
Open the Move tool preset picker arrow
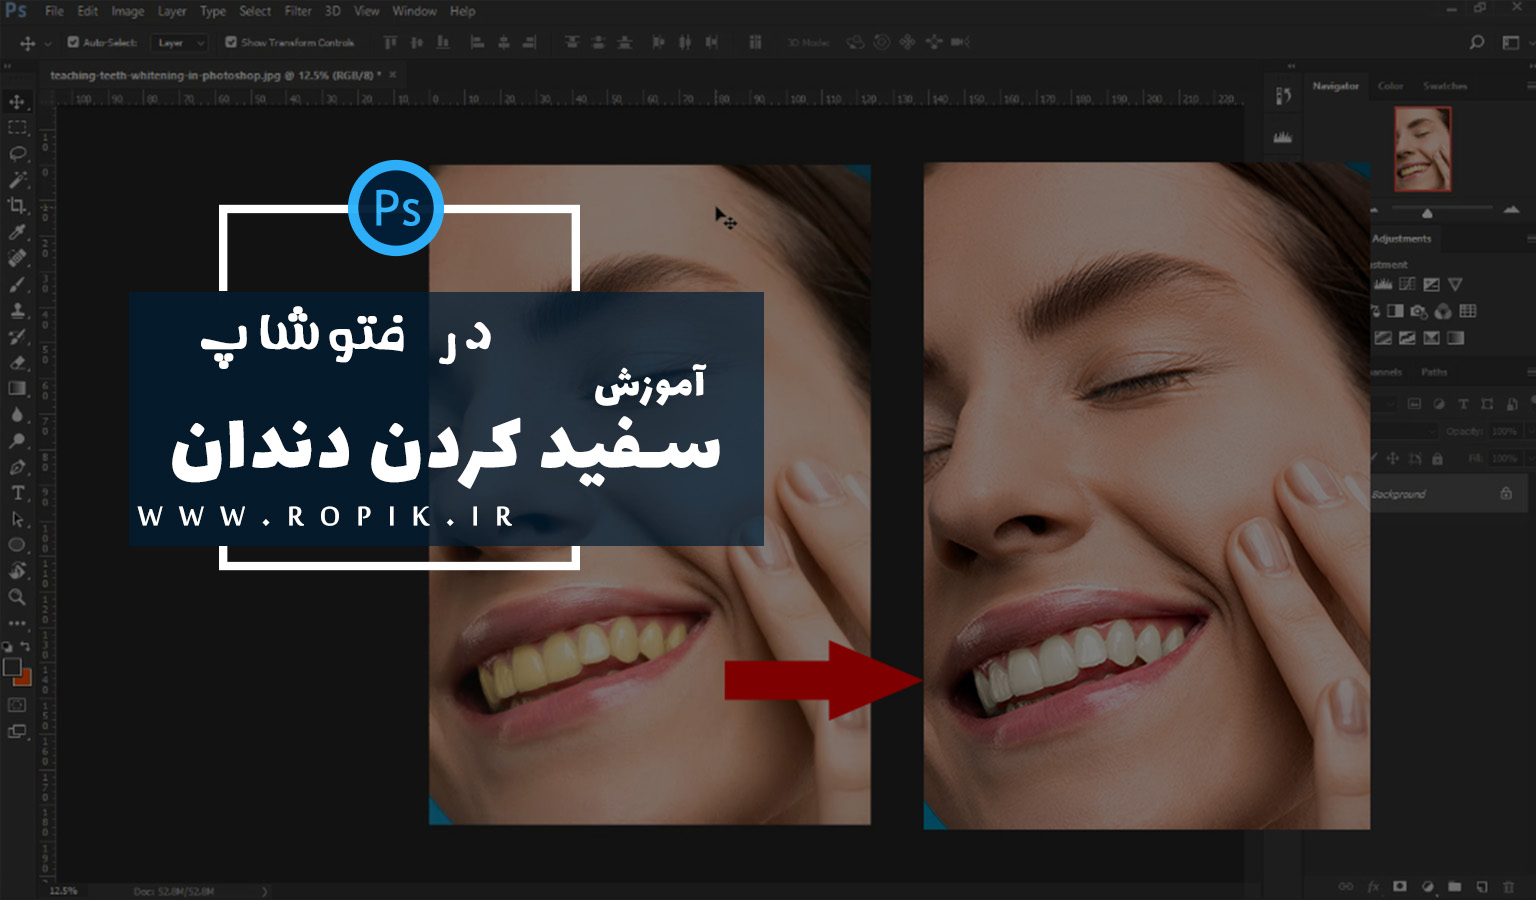coord(47,43)
